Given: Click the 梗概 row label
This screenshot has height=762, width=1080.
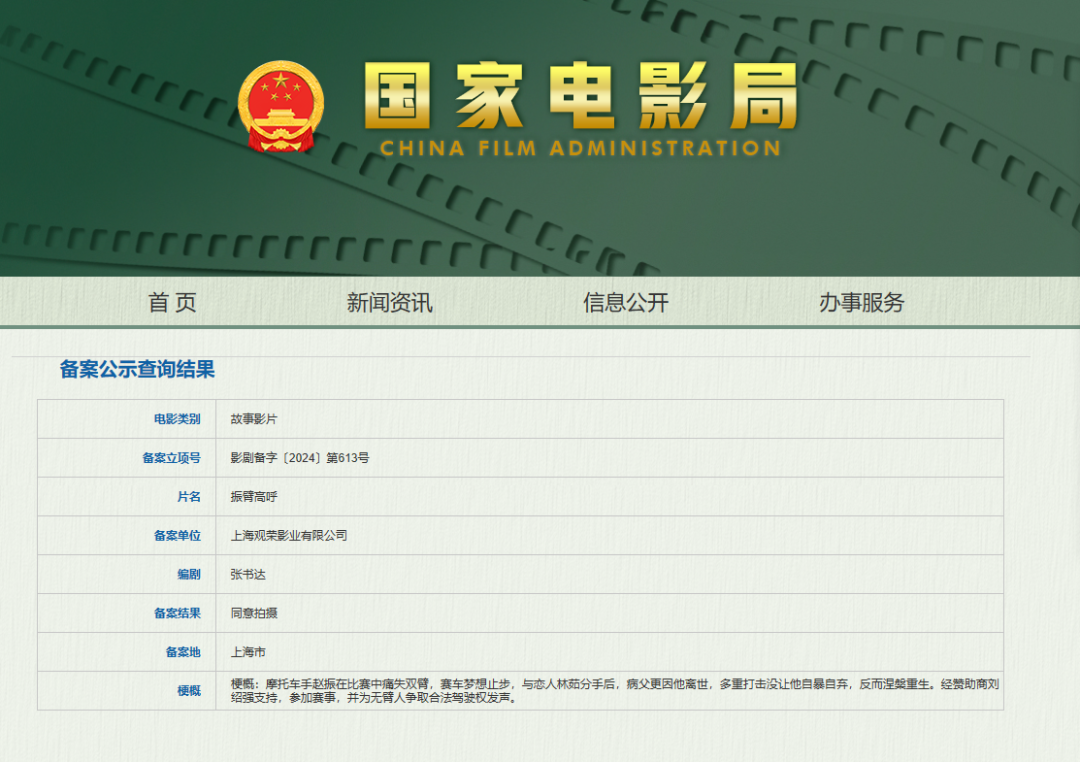Looking at the screenshot, I should pos(189,690).
